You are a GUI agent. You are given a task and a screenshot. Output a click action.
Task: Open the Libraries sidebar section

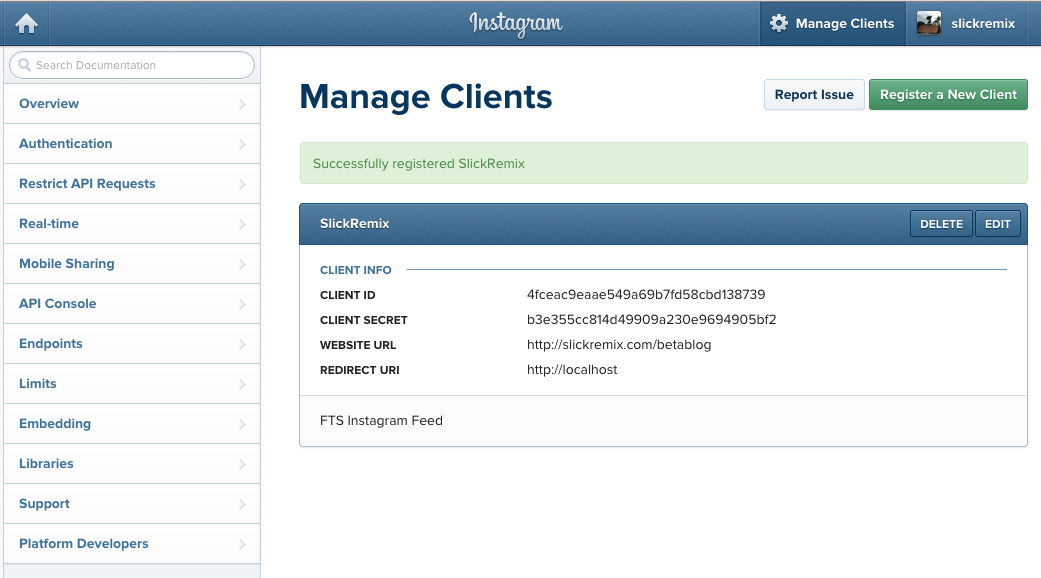tap(131, 464)
